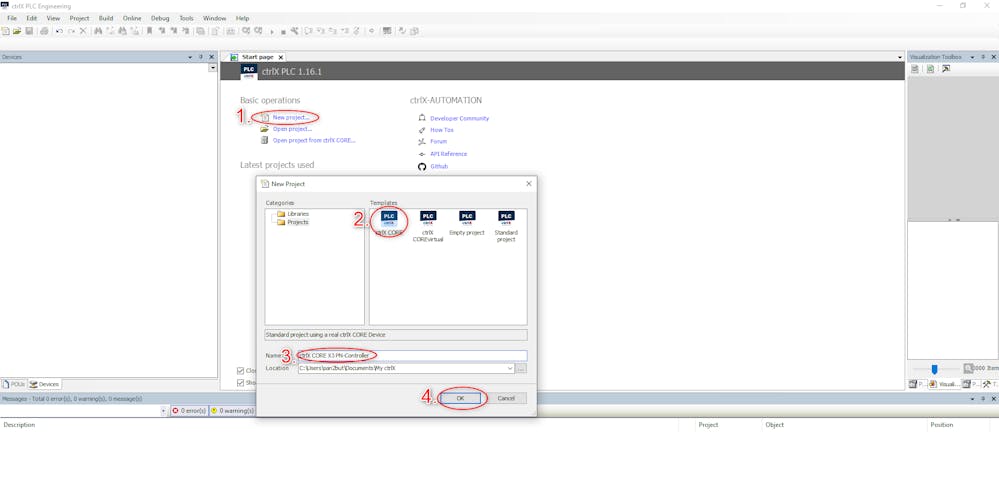
Task: Toggle the 0 error(s) filter button
Action: [189, 411]
